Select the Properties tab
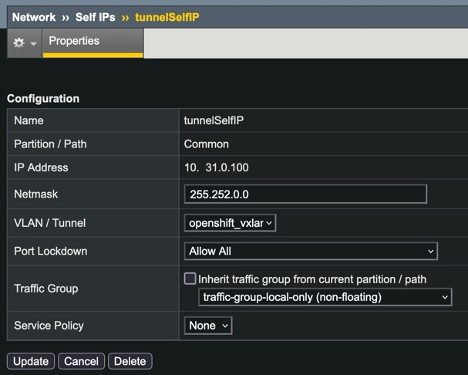 (x=93, y=42)
